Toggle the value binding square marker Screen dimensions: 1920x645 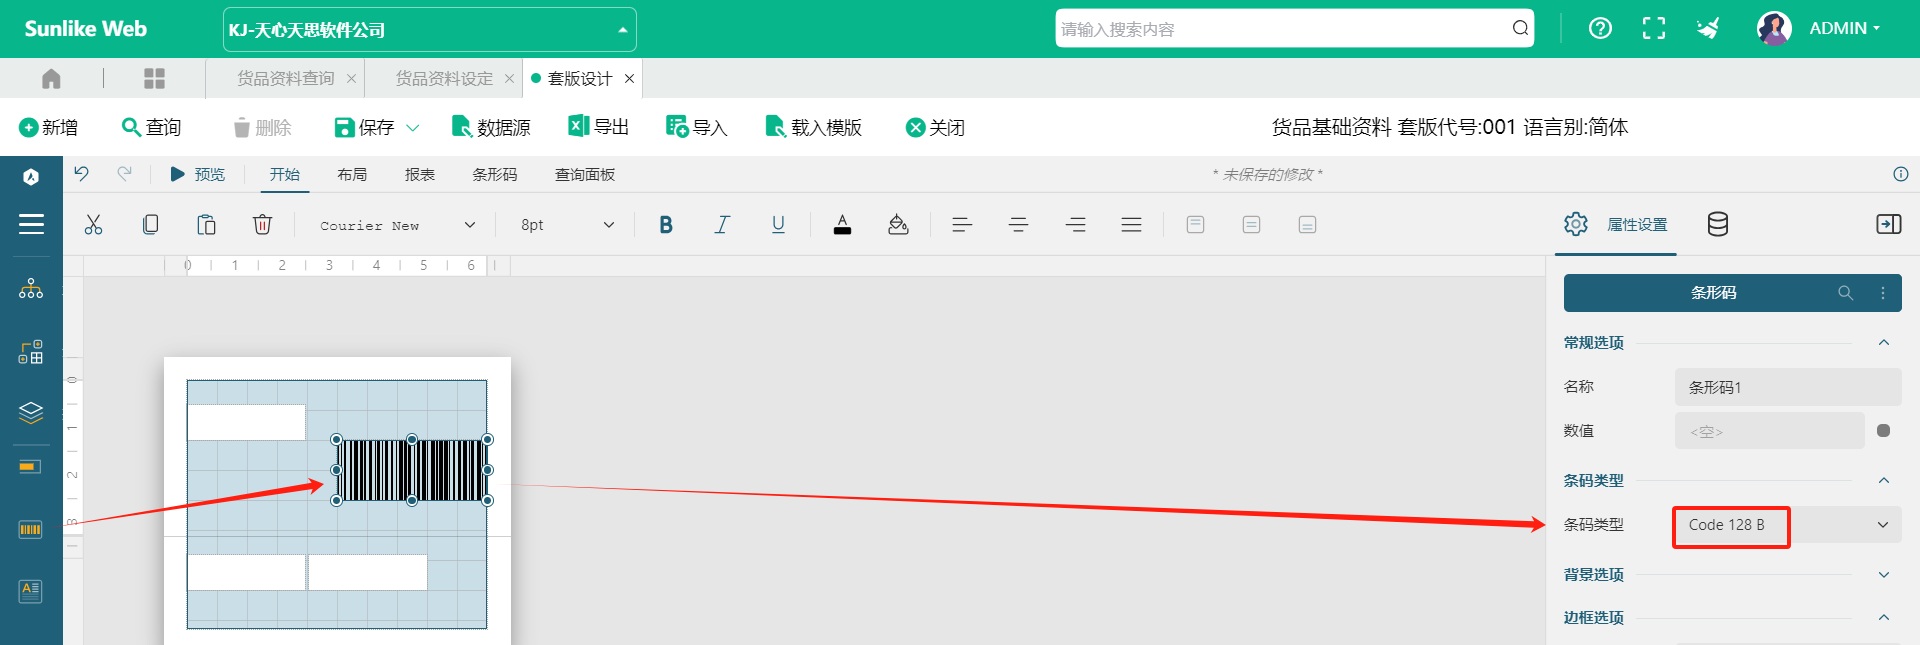point(1884,431)
